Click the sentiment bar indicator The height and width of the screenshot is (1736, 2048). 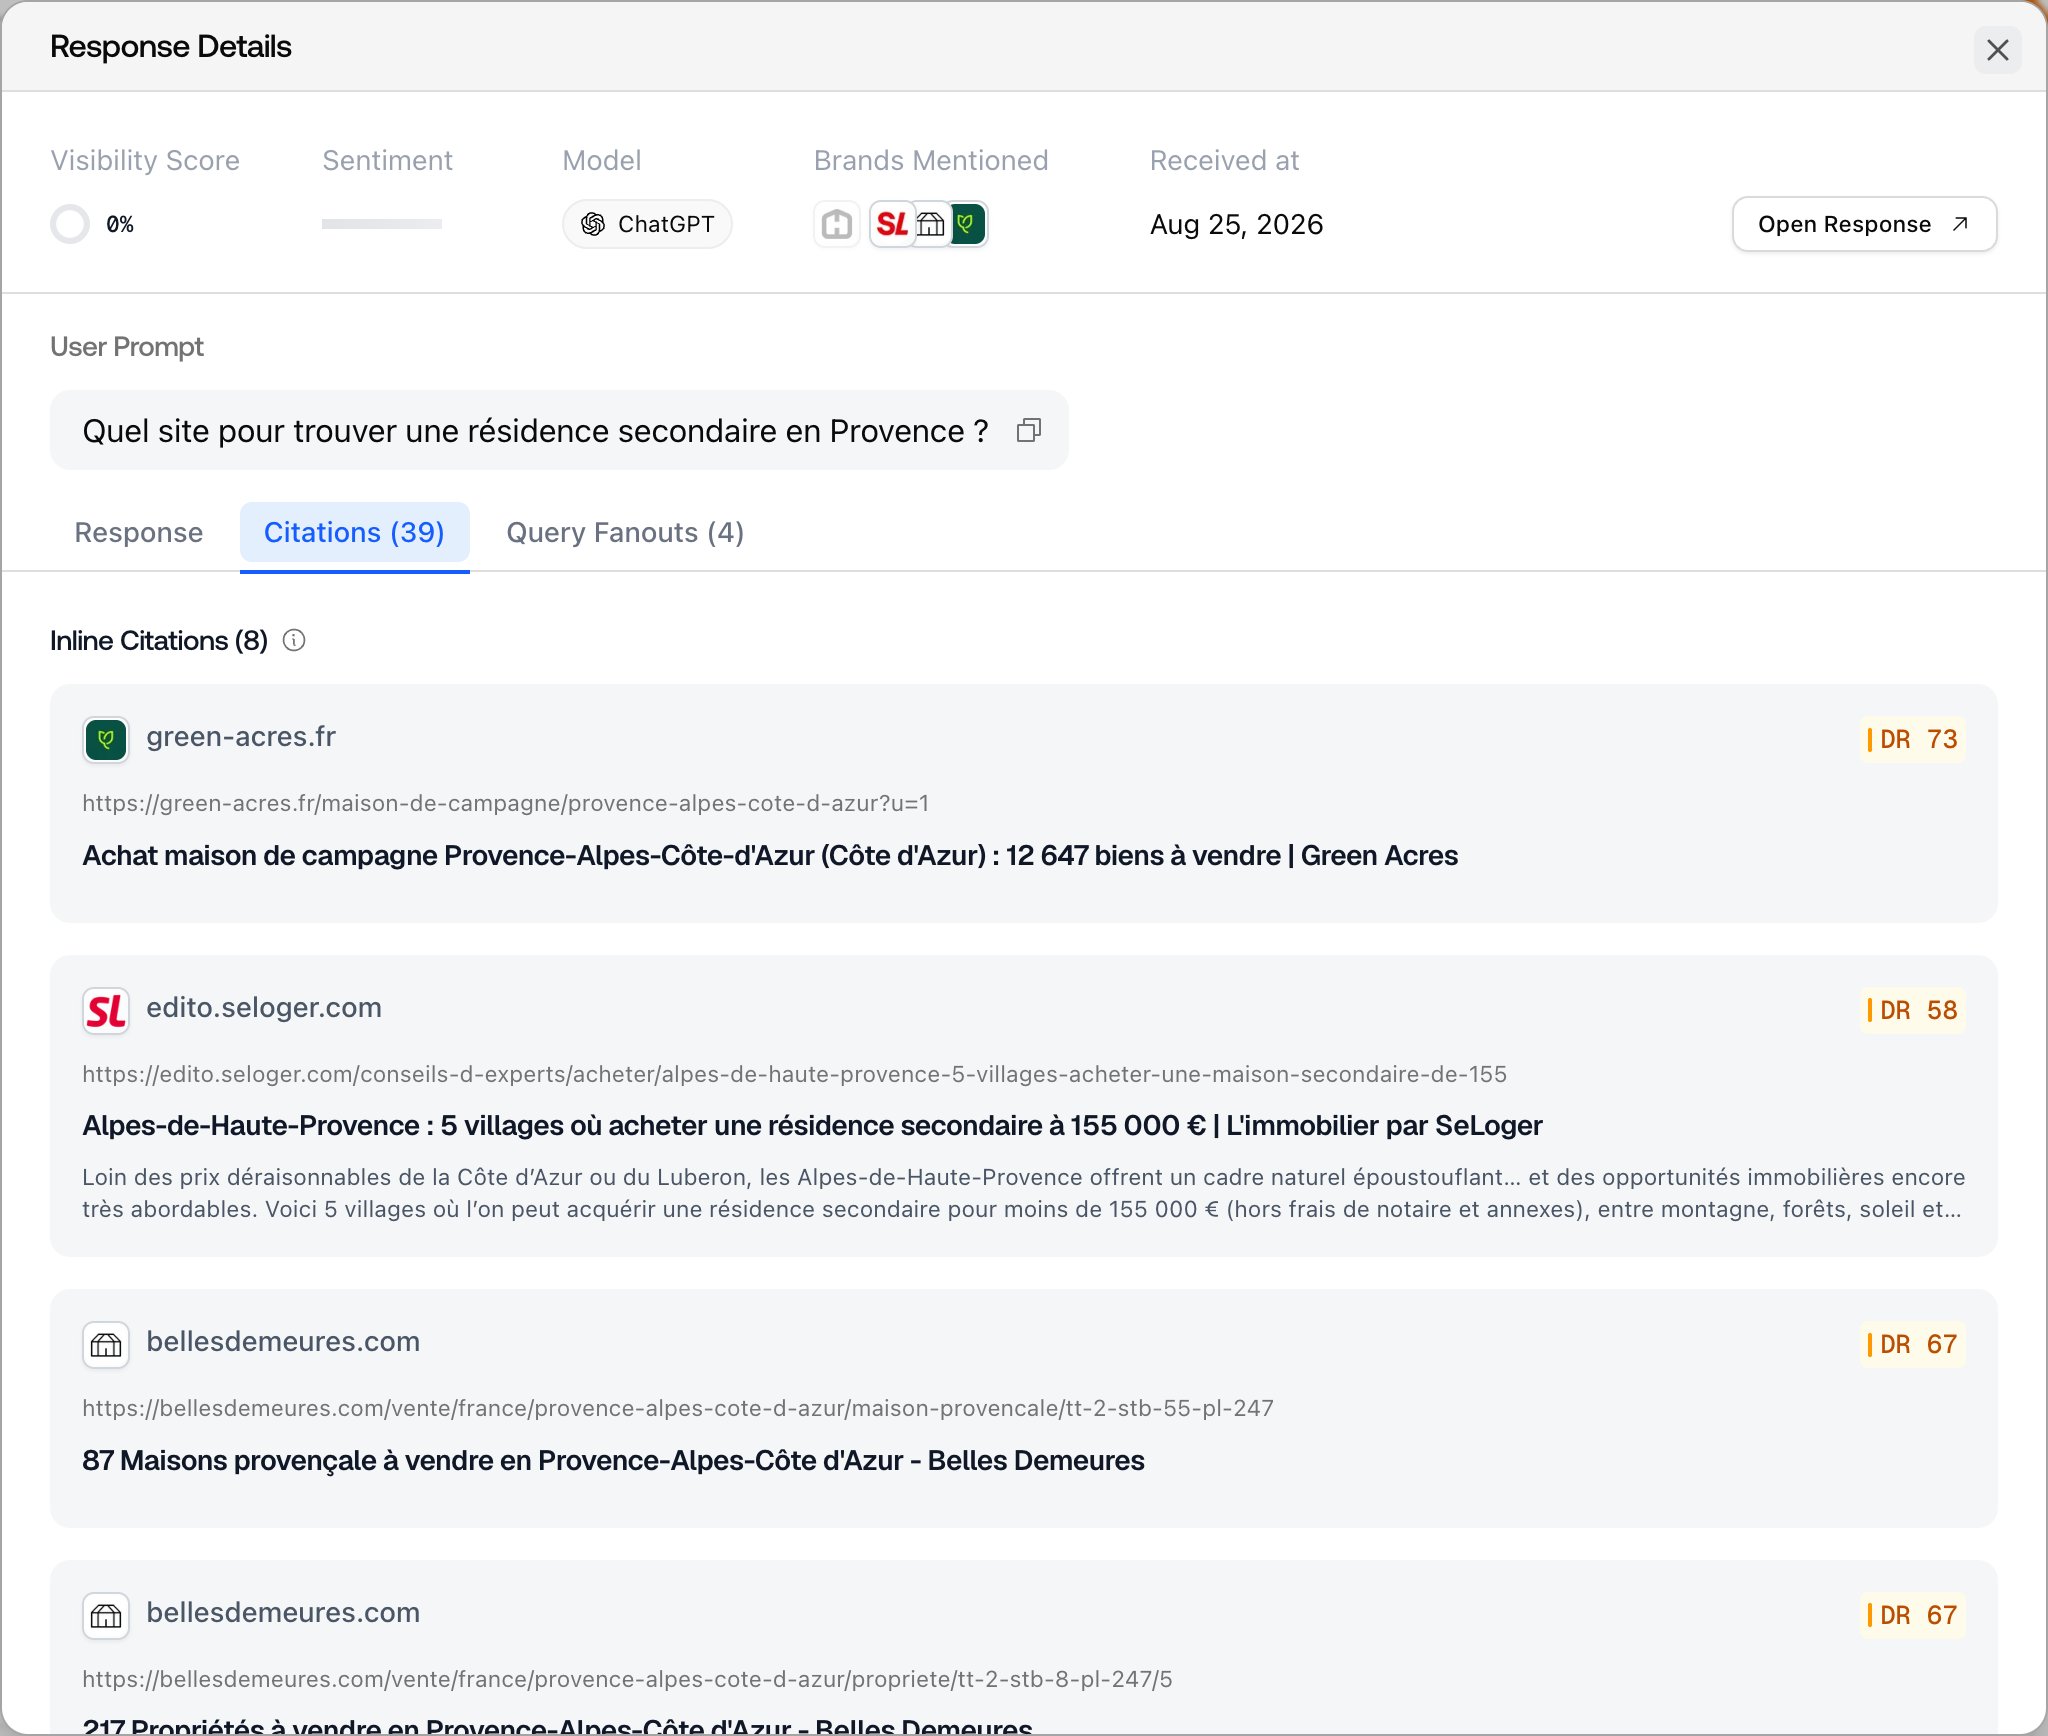point(382,224)
